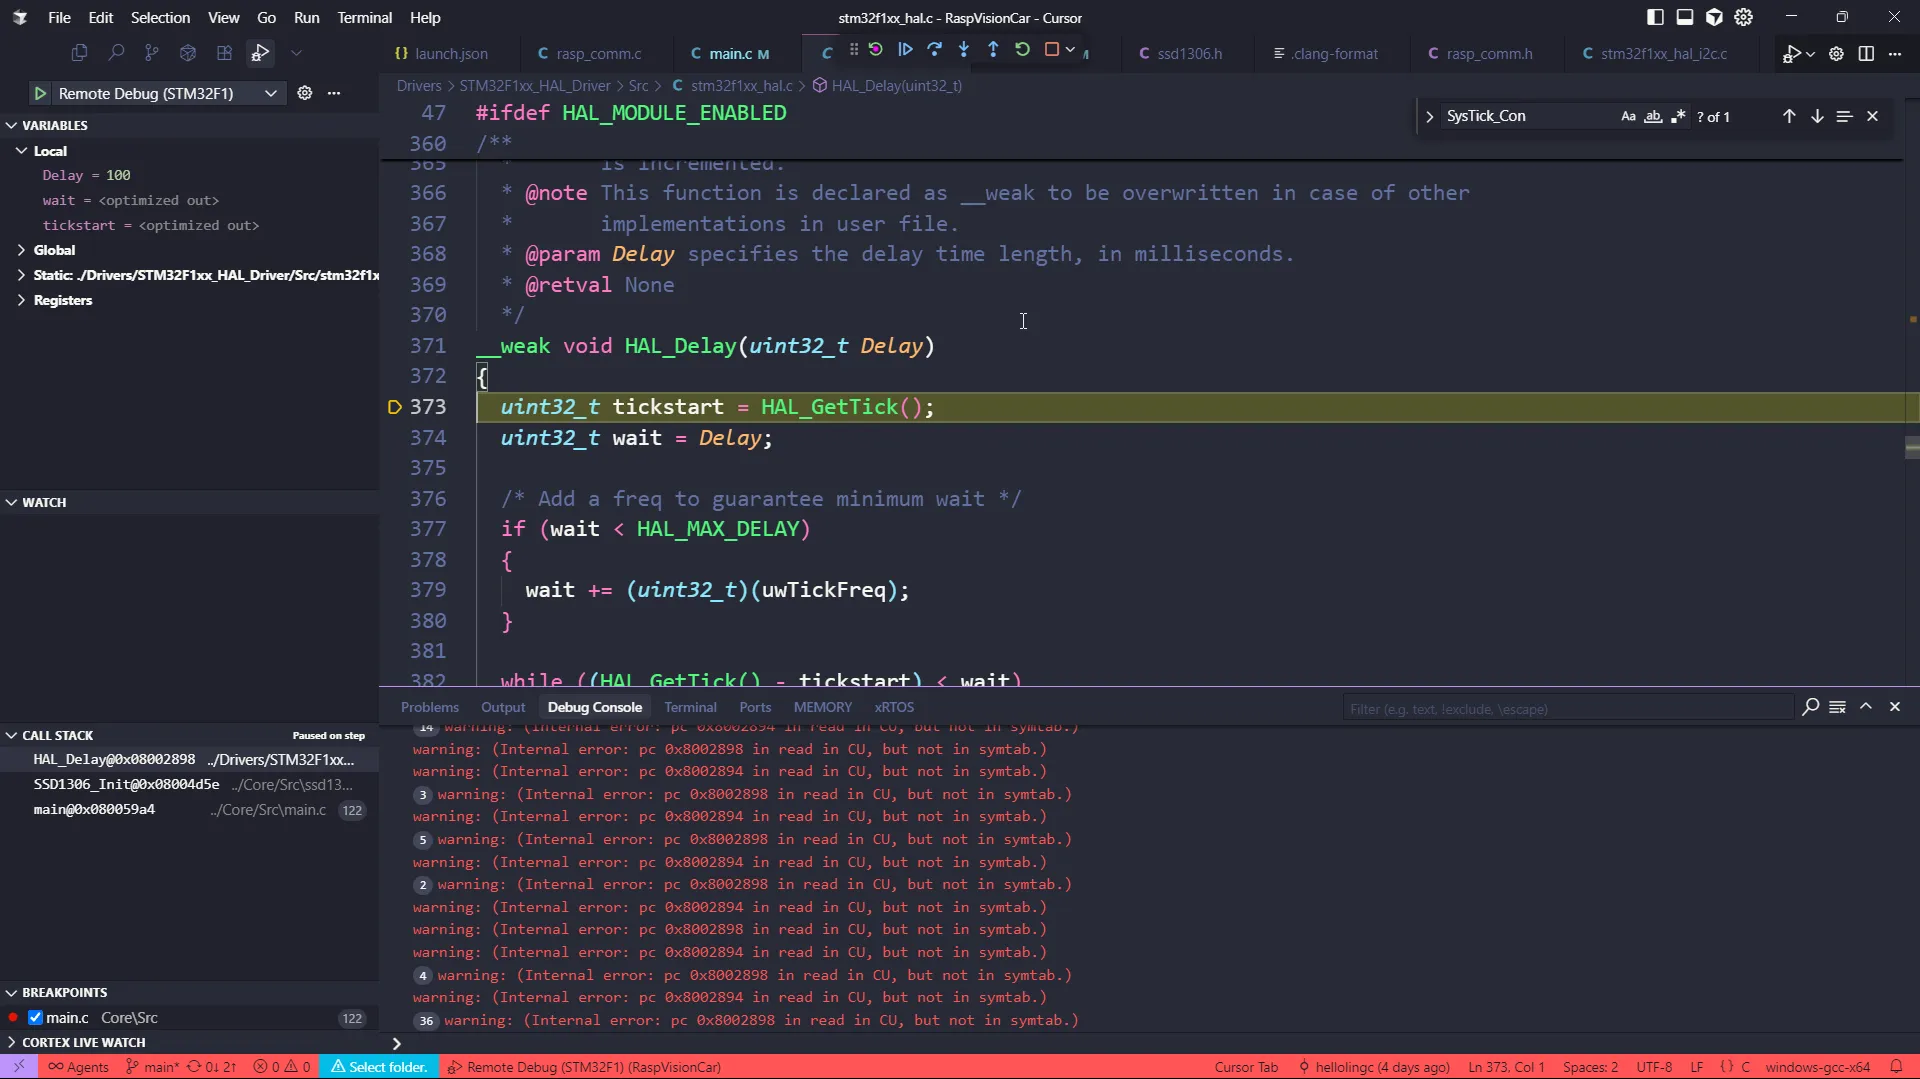This screenshot has width=1920, height=1079.
Task: Click the Step Into debug icon
Action: click(963, 50)
